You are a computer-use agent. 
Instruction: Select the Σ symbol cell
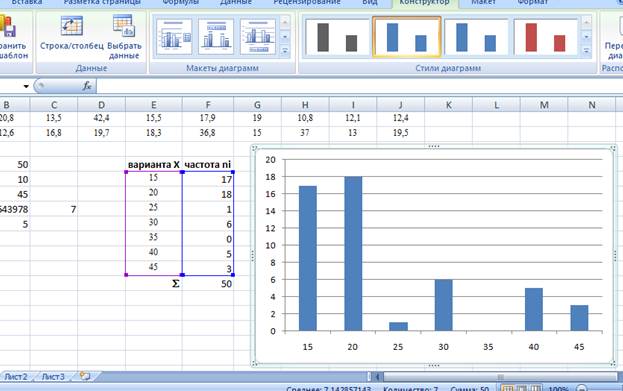(x=153, y=283)
